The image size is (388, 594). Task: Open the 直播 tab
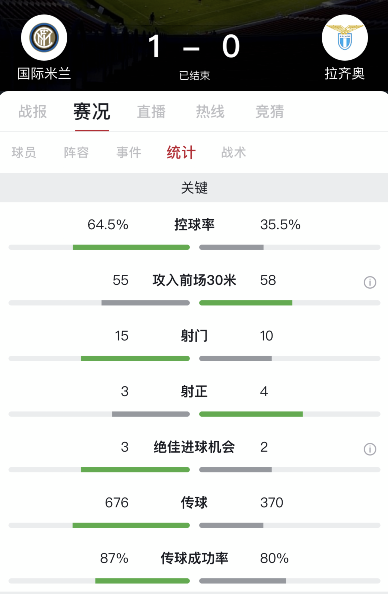coord(151,111)
